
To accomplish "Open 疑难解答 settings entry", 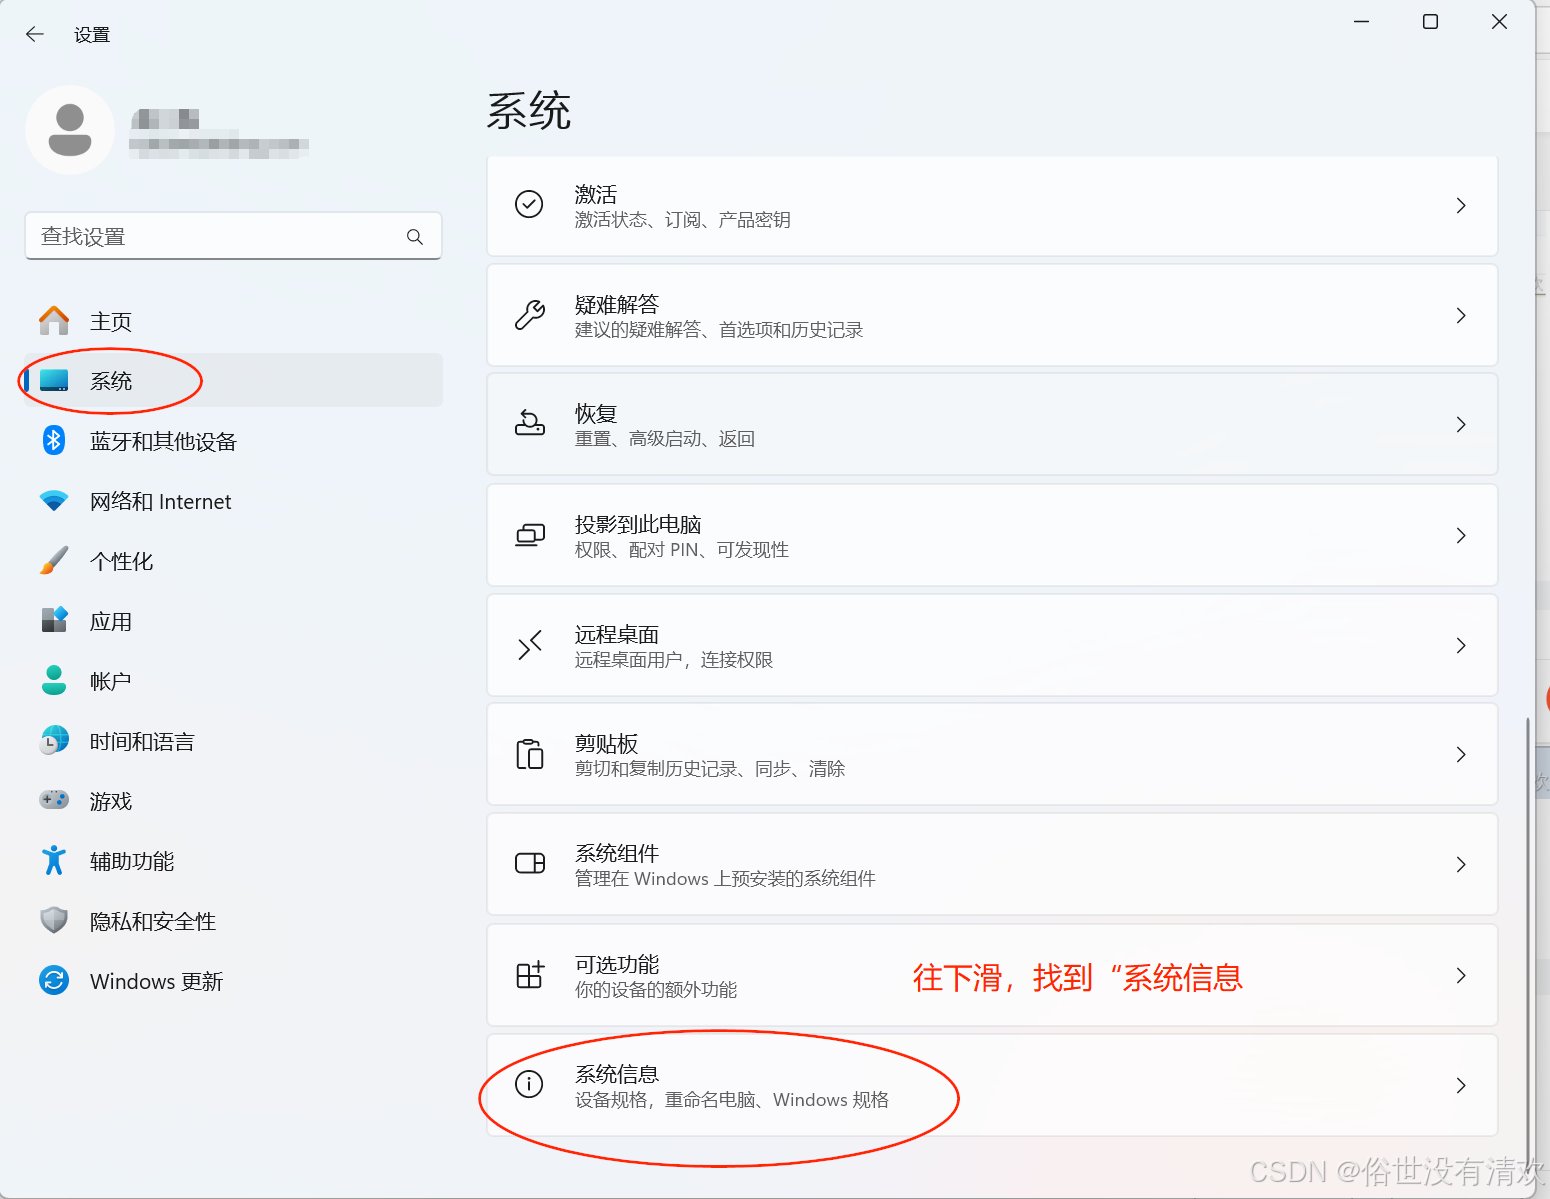I will (992, 315).
